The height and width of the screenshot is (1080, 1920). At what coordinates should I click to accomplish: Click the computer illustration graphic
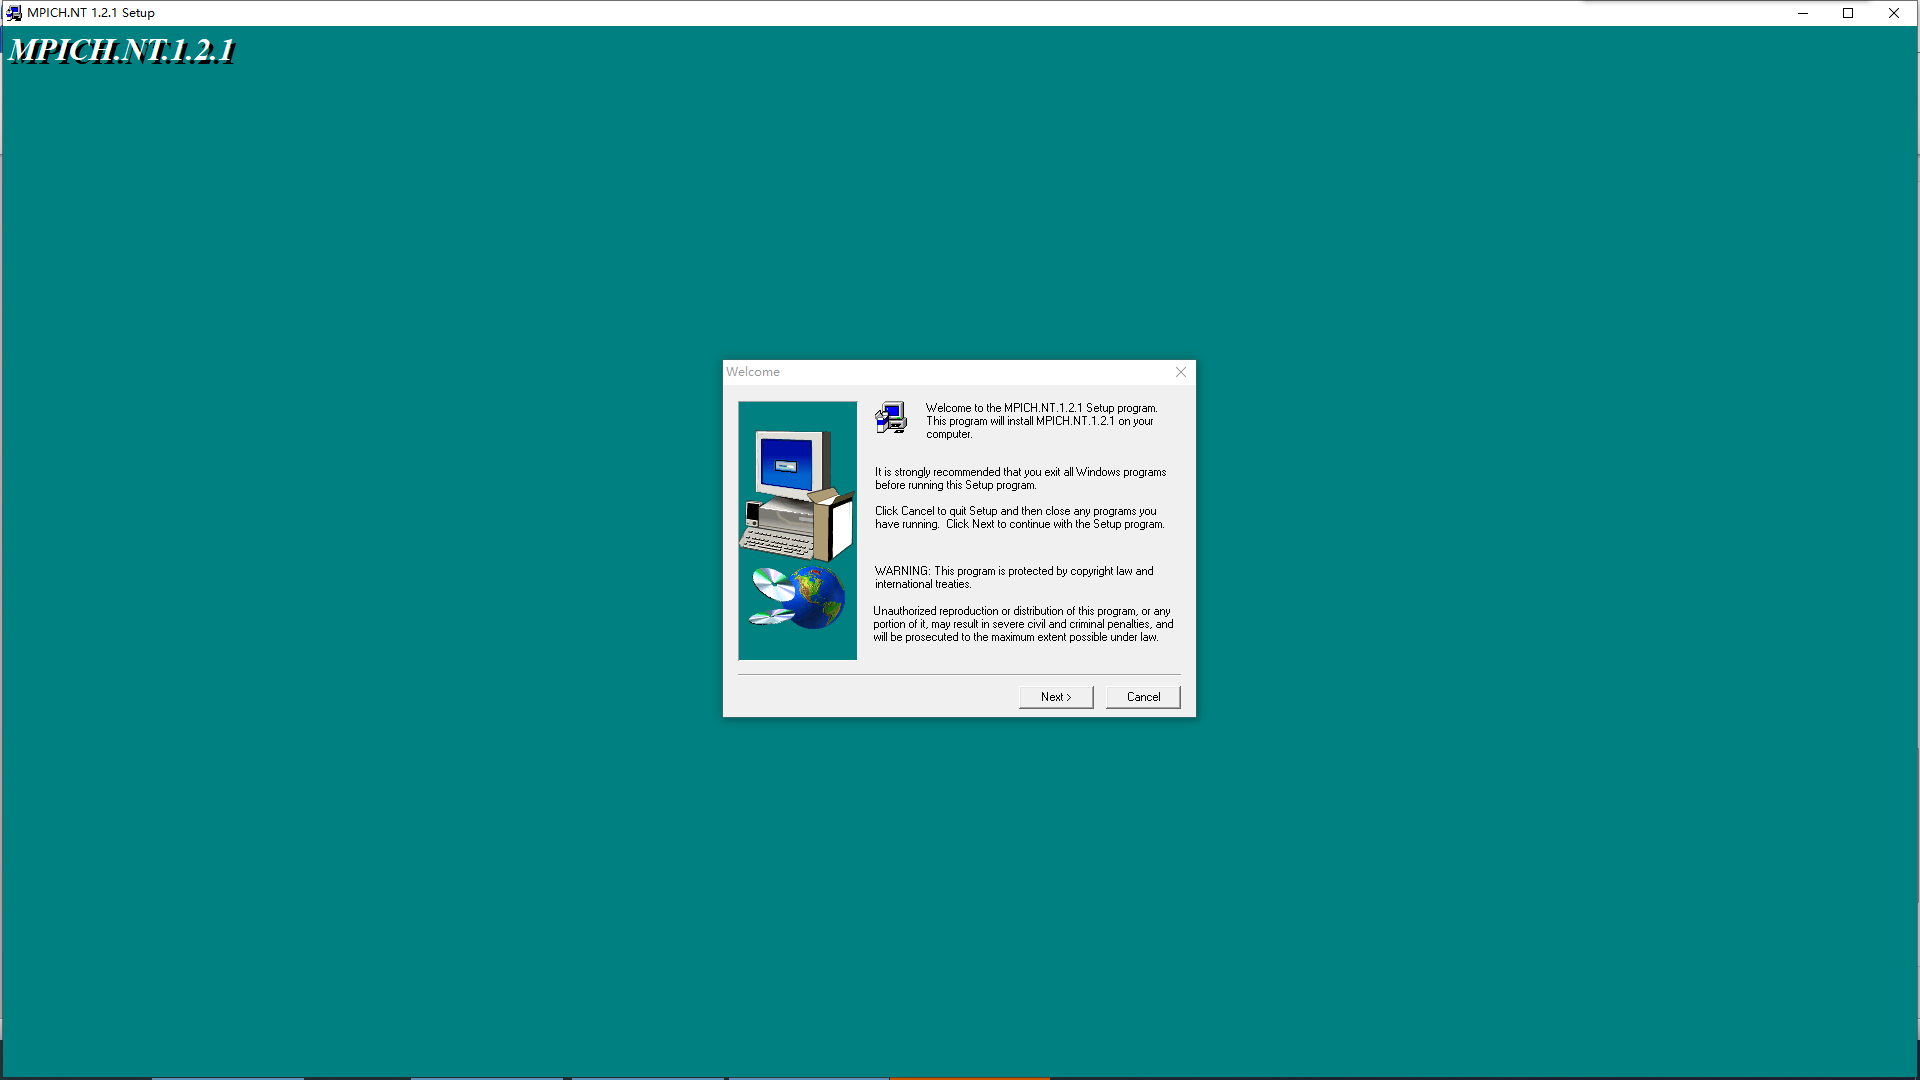(x=797, y=490)
